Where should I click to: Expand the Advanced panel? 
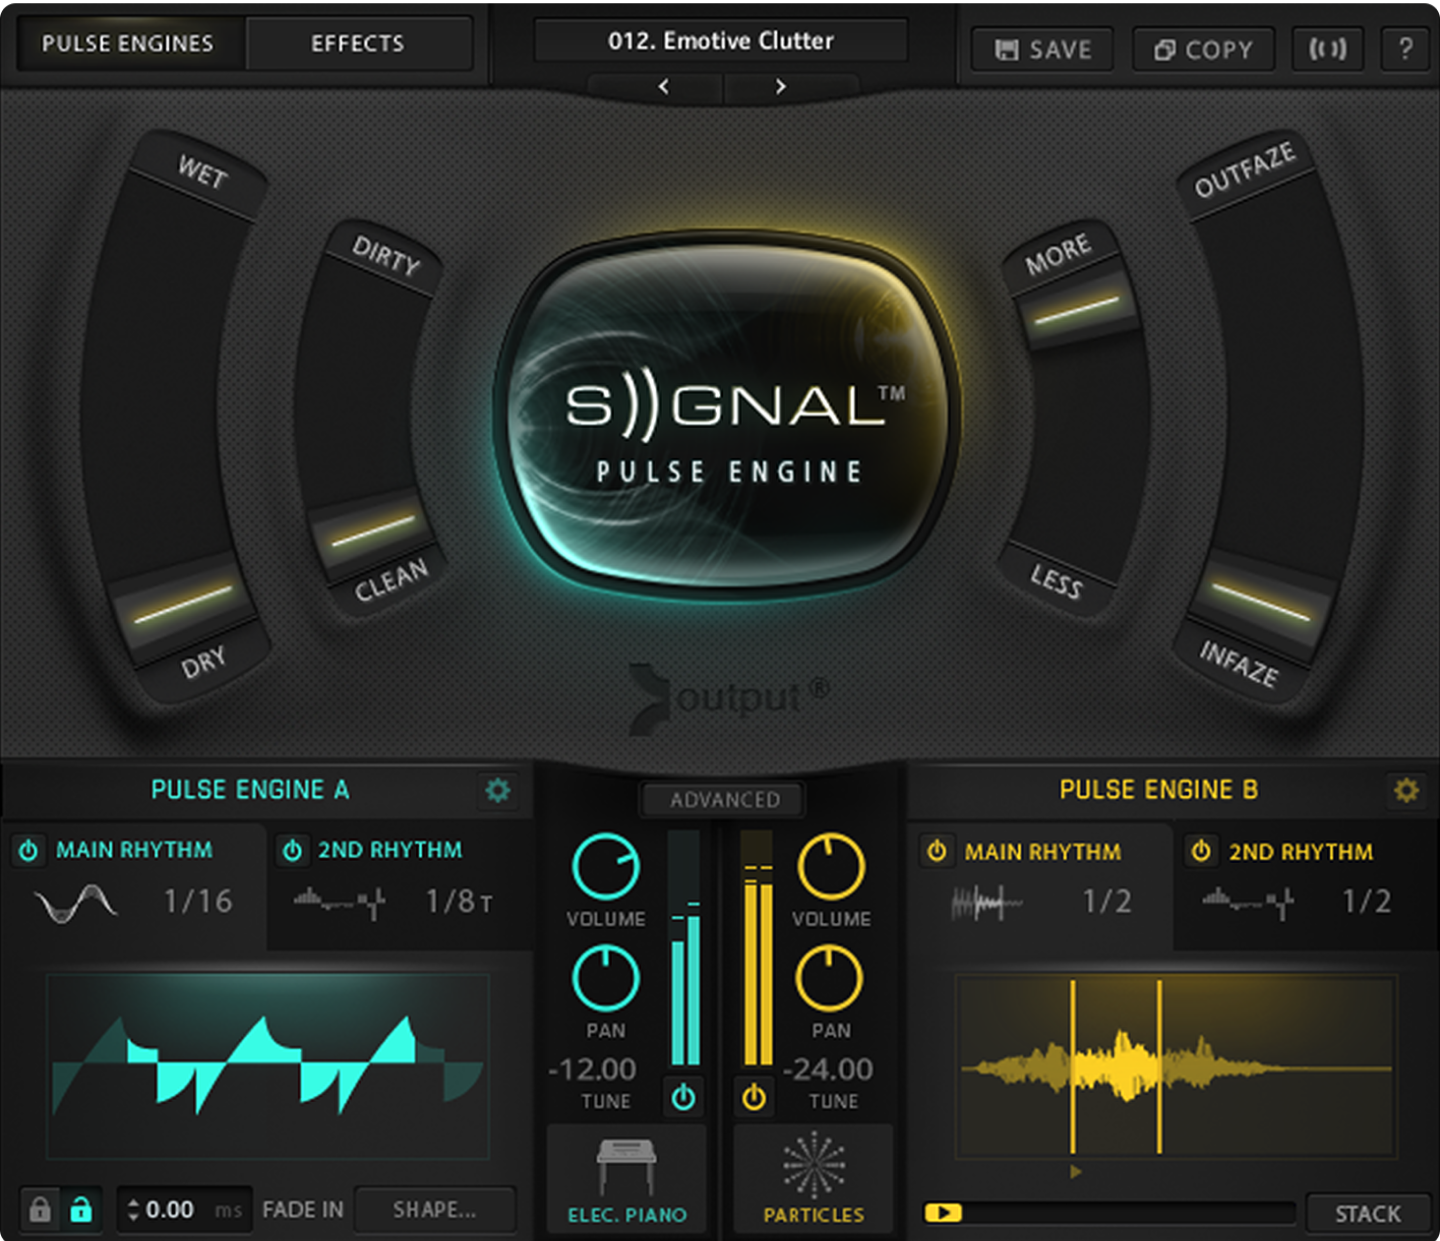click(721, 800)
